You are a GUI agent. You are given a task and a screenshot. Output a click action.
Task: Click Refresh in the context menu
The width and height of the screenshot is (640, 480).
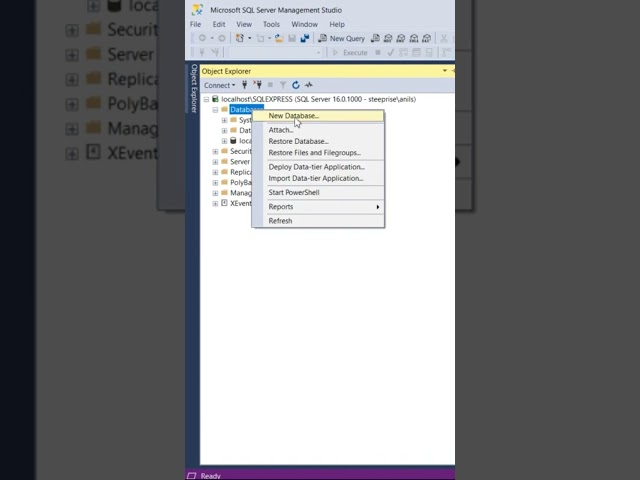point(318,221)
